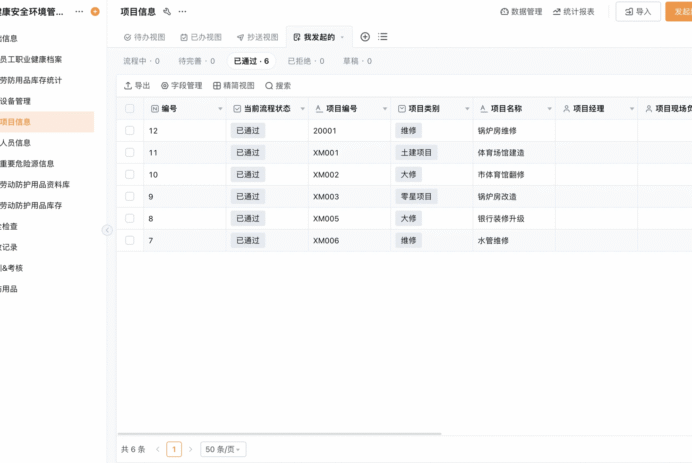Click project number cell 20001
The height and width of the screenshot is (463, 692).
pyautogui.click(x=325, y=131)
